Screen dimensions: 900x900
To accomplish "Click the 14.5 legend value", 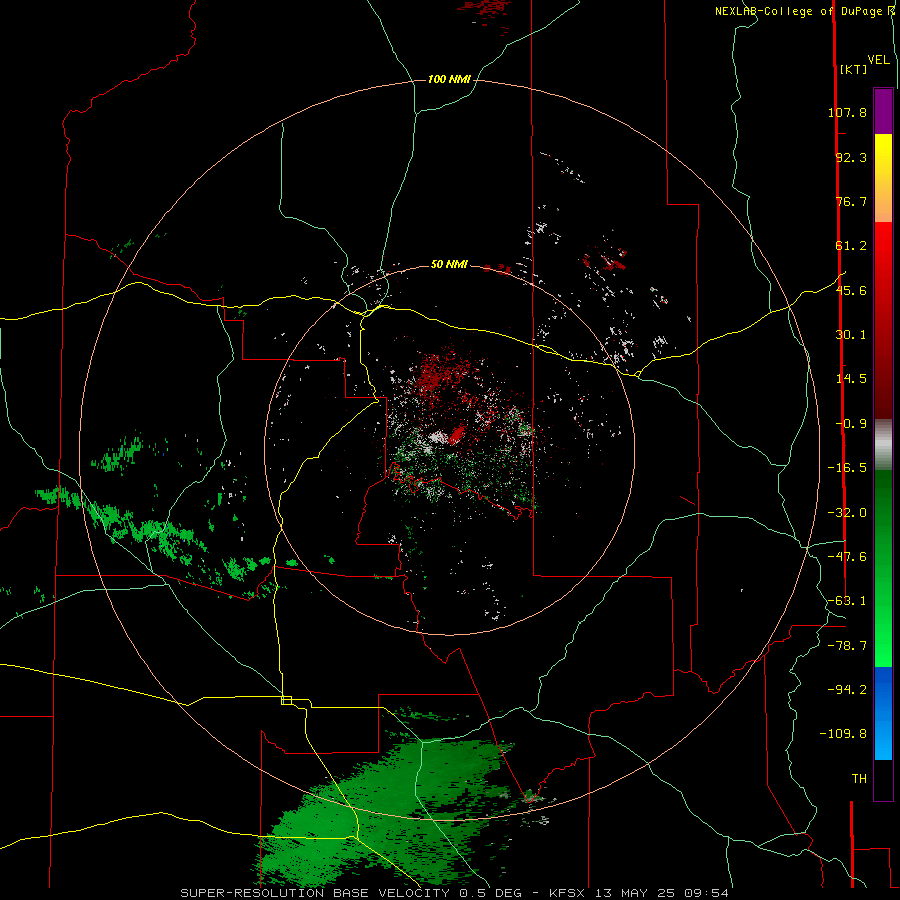I will point(851,379).
